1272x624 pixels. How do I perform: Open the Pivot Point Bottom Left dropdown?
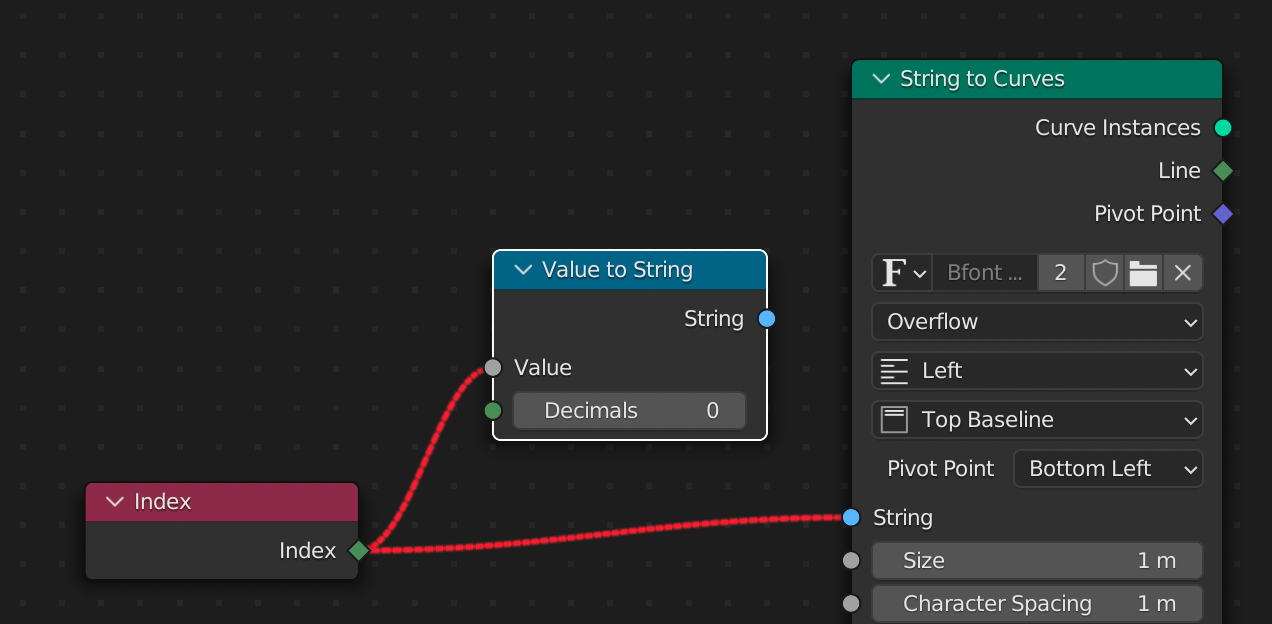click(1108, 469)
